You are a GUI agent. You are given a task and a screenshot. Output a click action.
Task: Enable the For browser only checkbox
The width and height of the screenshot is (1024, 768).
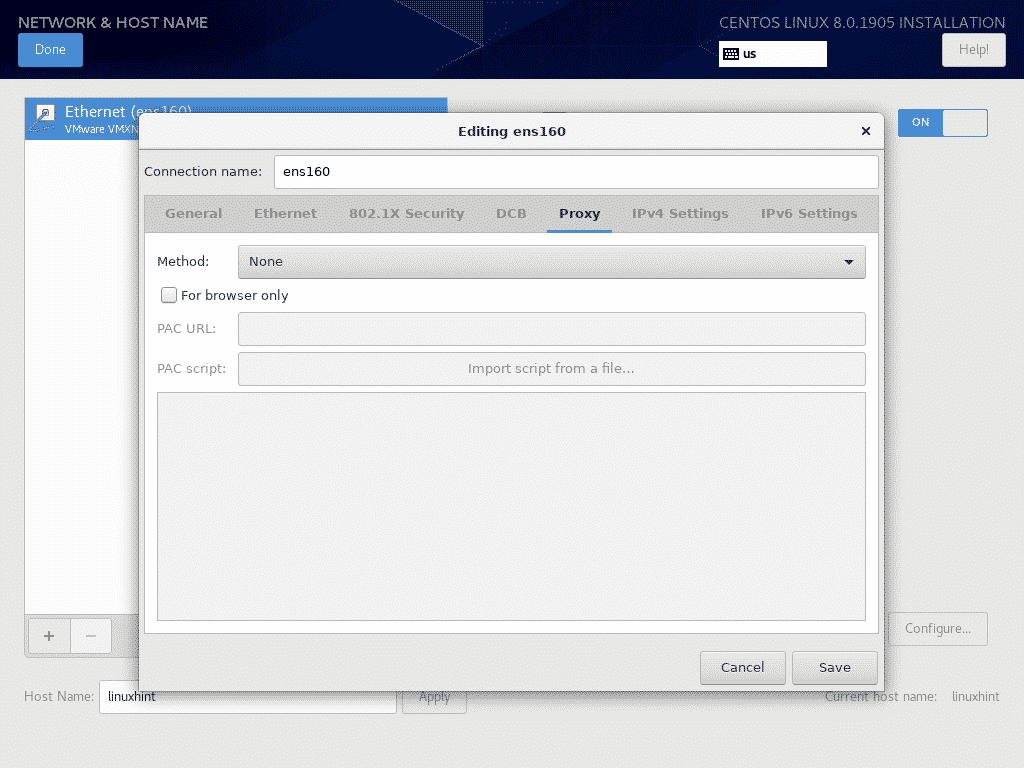point(170,295)
